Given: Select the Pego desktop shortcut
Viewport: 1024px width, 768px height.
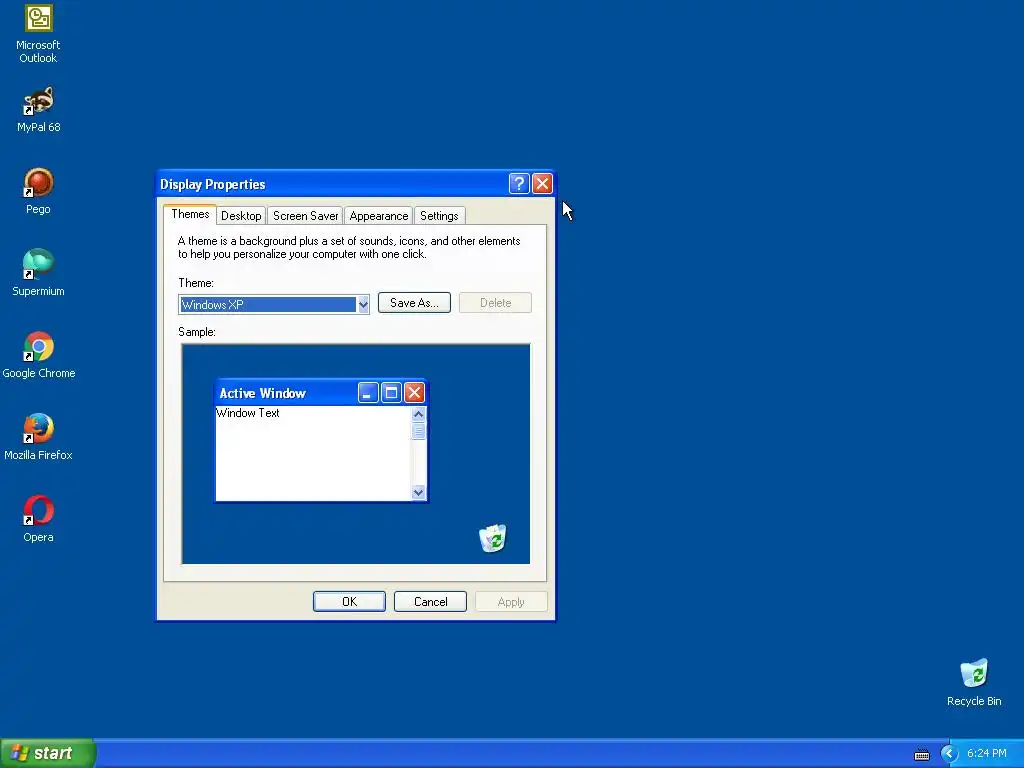Looking at the screenshot, I should coord(38,191).
